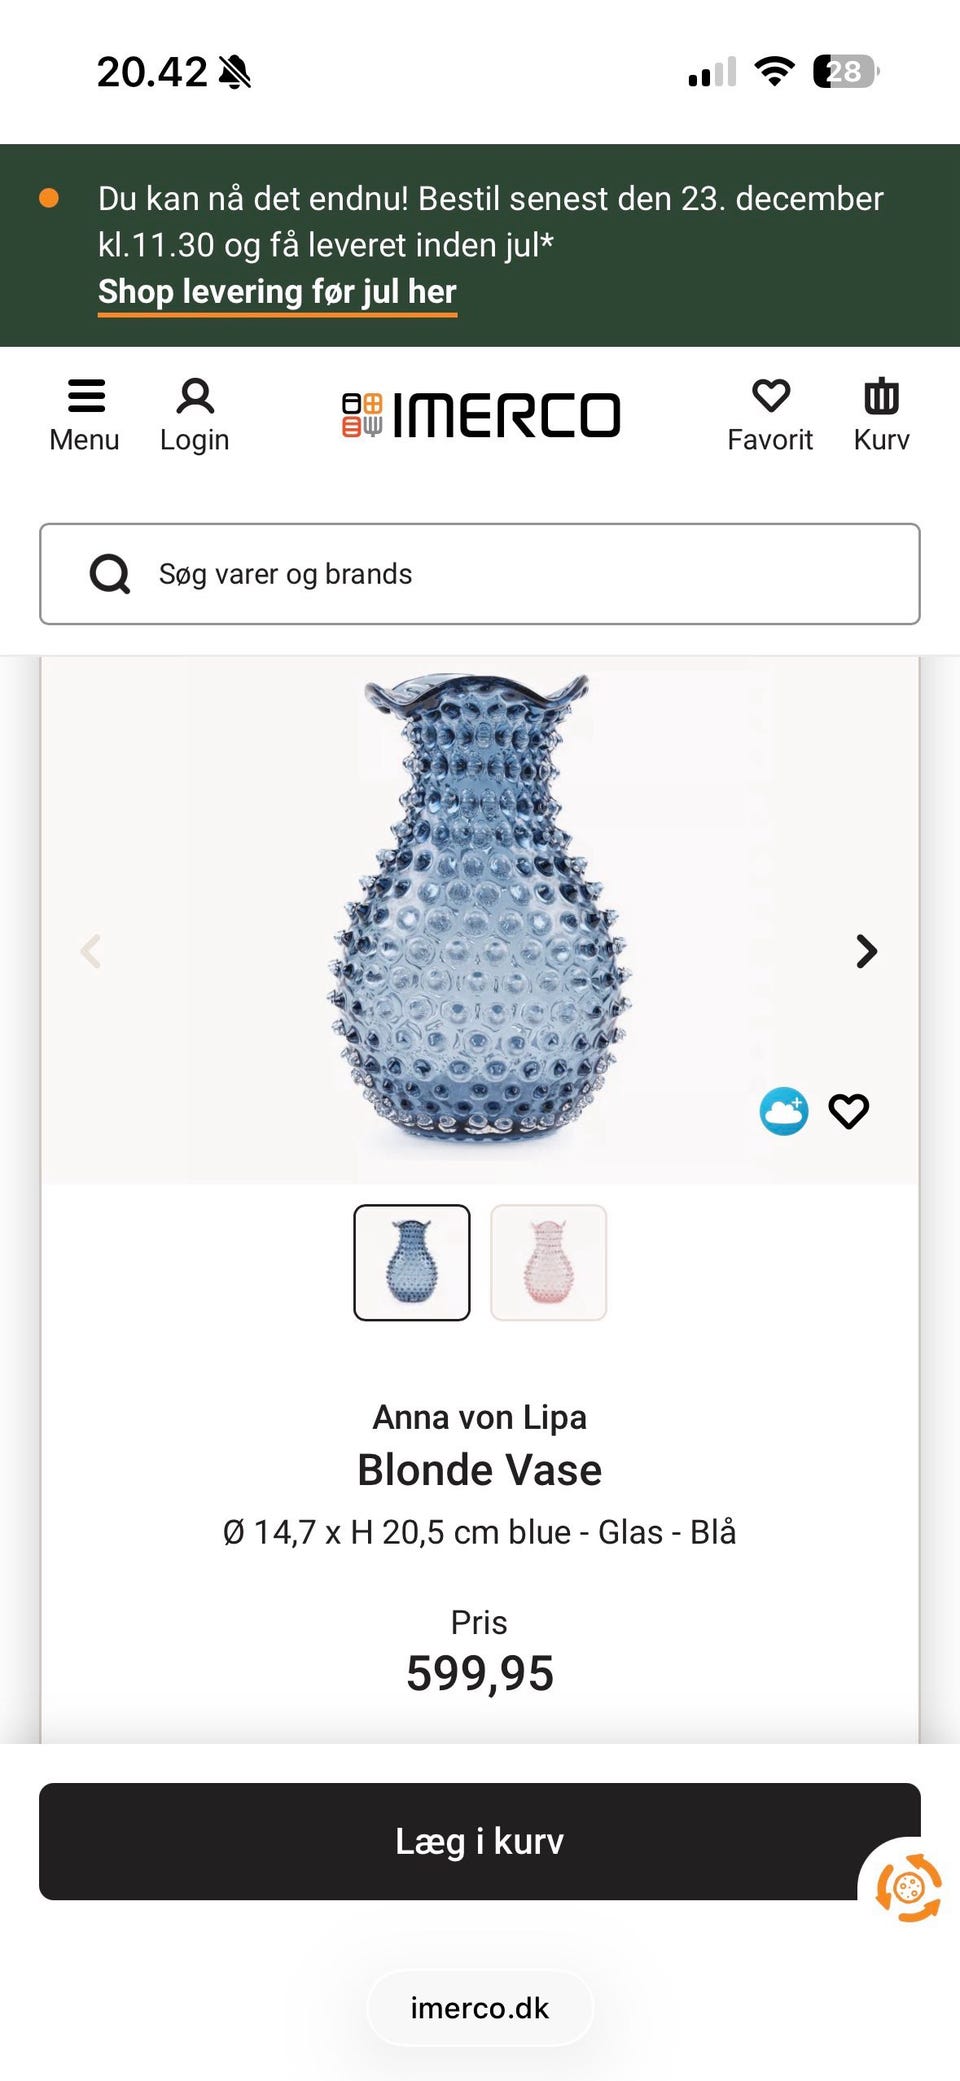Tap the Login user icon
960x2081 pixels.
195,396
